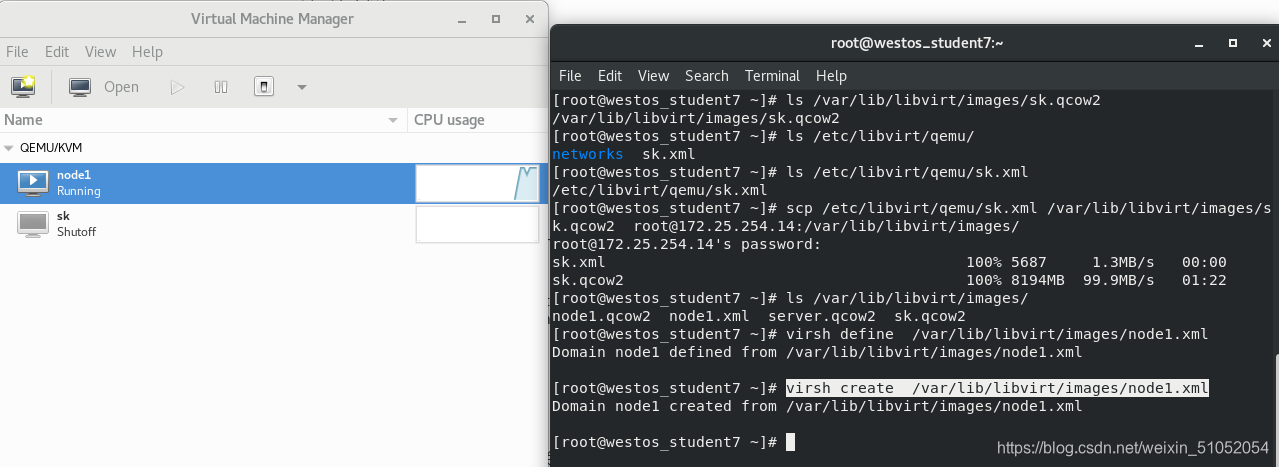Click the 'Virtual Machine Manager' title bar text
This screenshot has height=467, width=1279.
(x=272, y=19)
